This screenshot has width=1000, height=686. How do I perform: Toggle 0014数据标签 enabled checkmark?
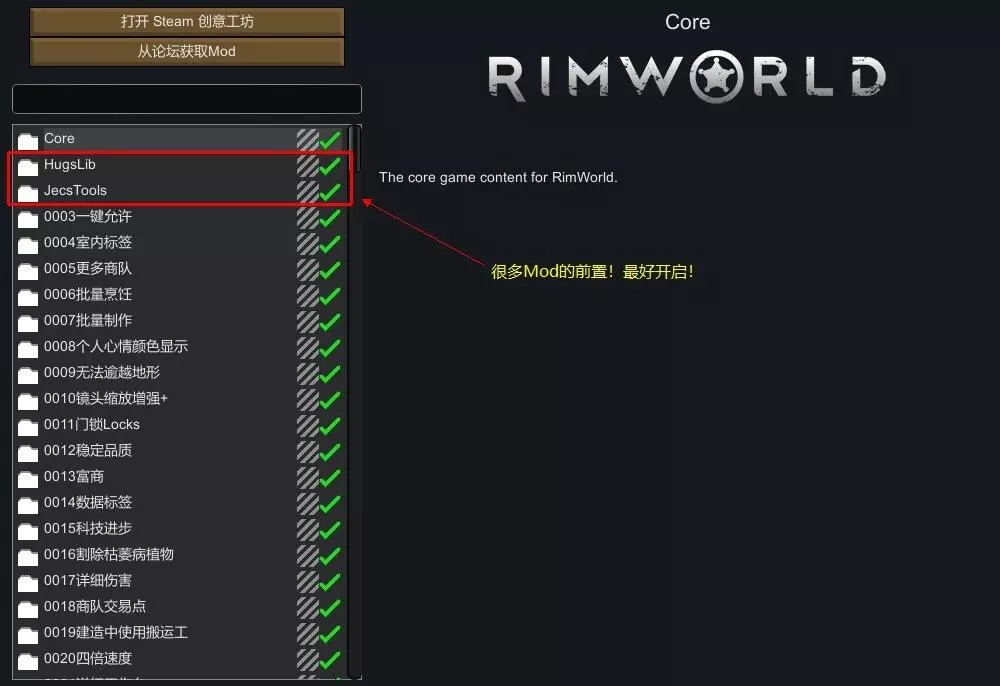coord(330,504)
